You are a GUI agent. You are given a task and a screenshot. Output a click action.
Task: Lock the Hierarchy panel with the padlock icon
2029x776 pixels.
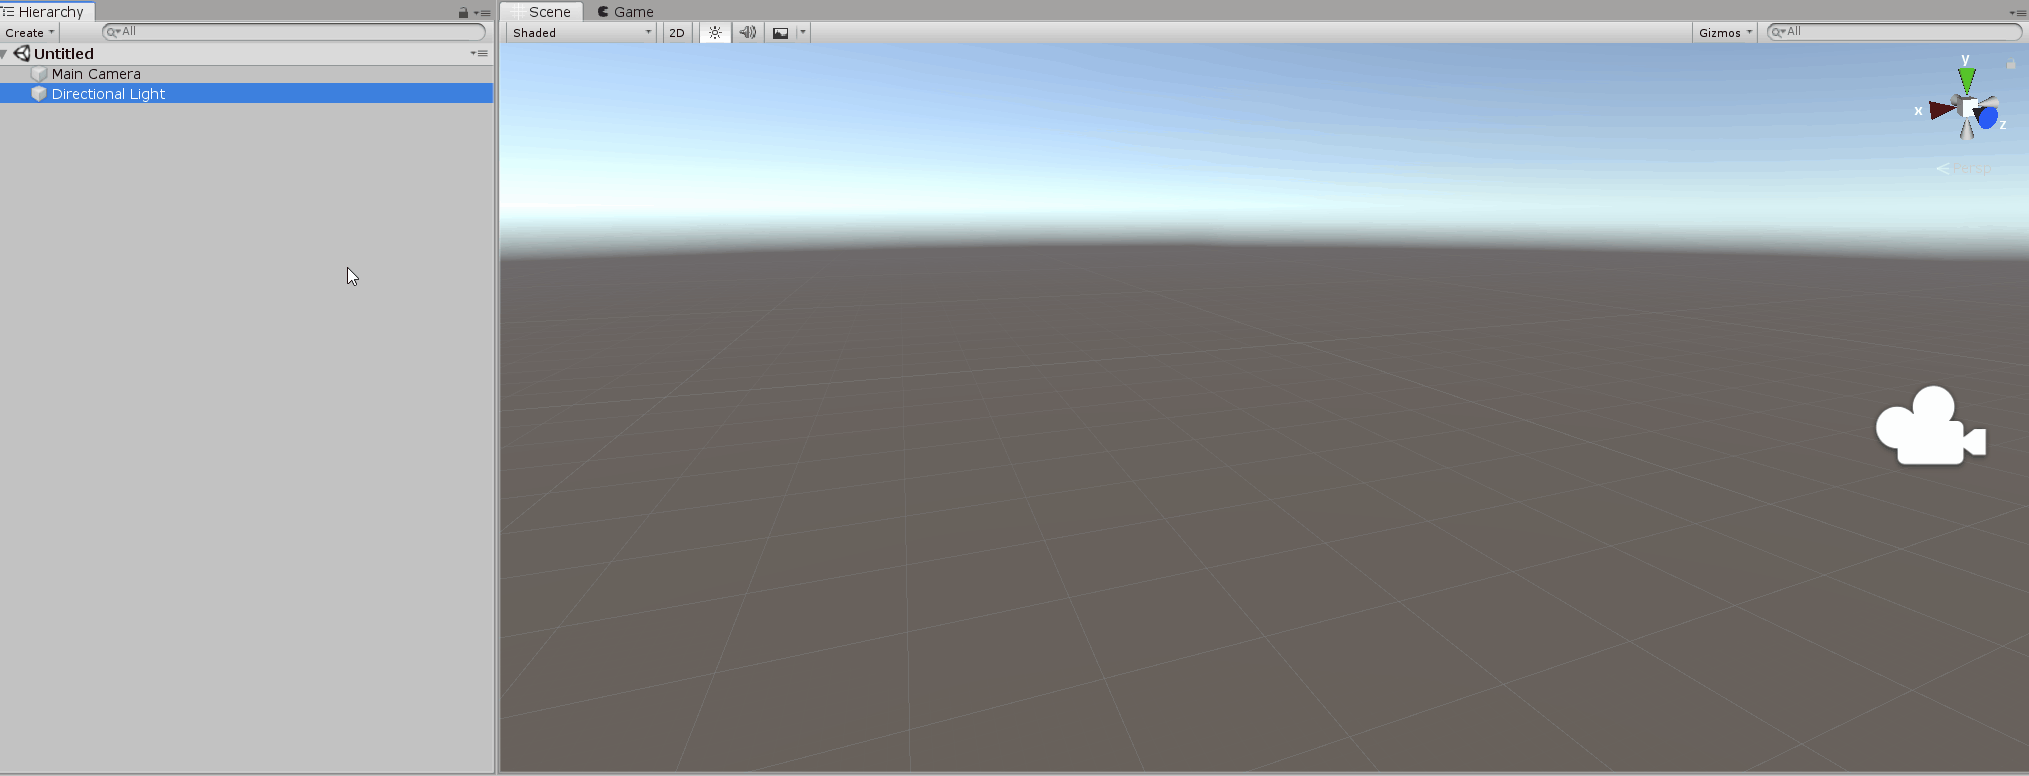(463, 13)
